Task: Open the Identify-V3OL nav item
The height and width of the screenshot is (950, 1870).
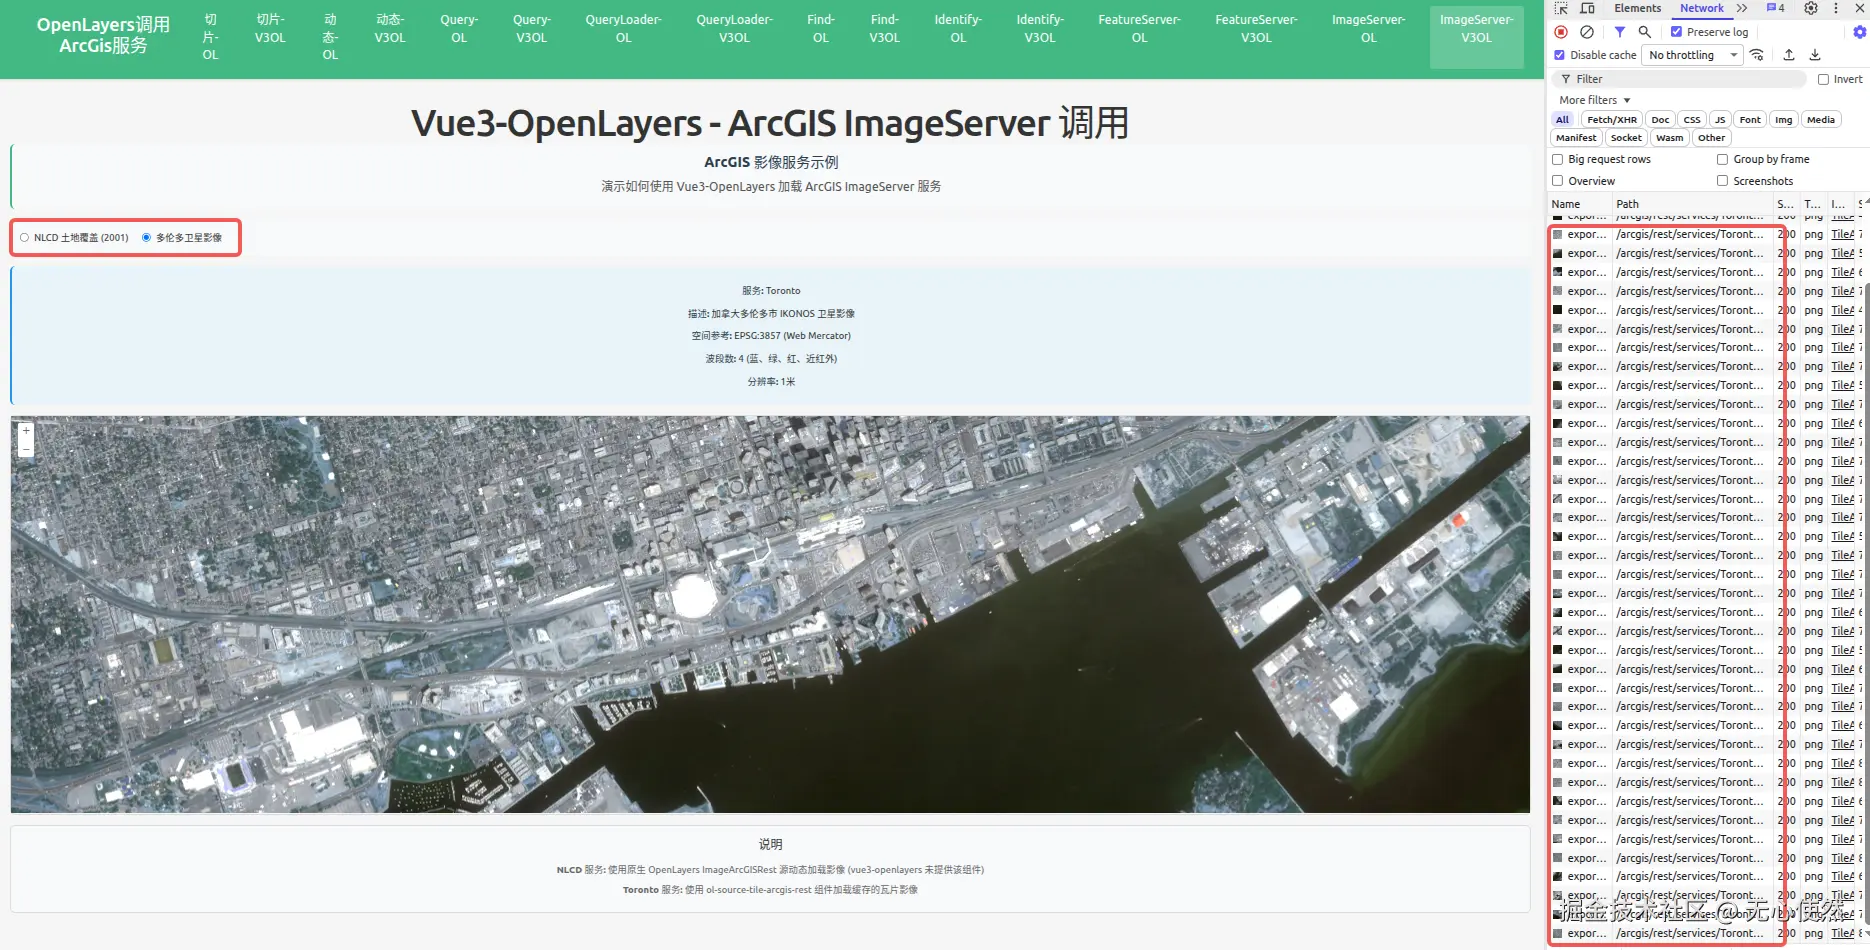Action: pos(1040,29)
